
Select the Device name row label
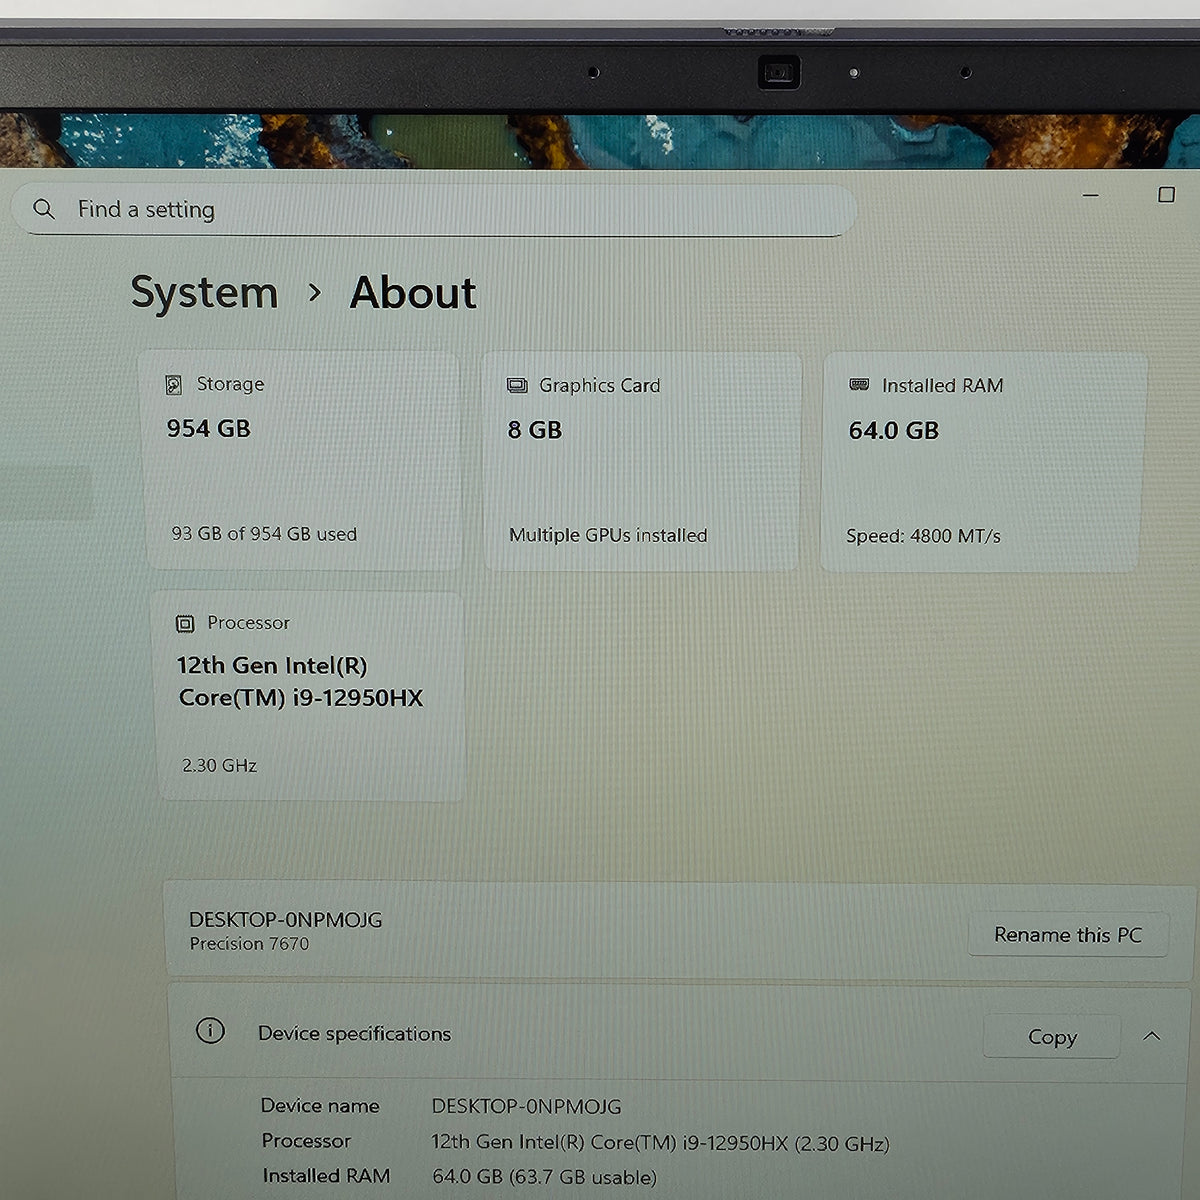320,1106
